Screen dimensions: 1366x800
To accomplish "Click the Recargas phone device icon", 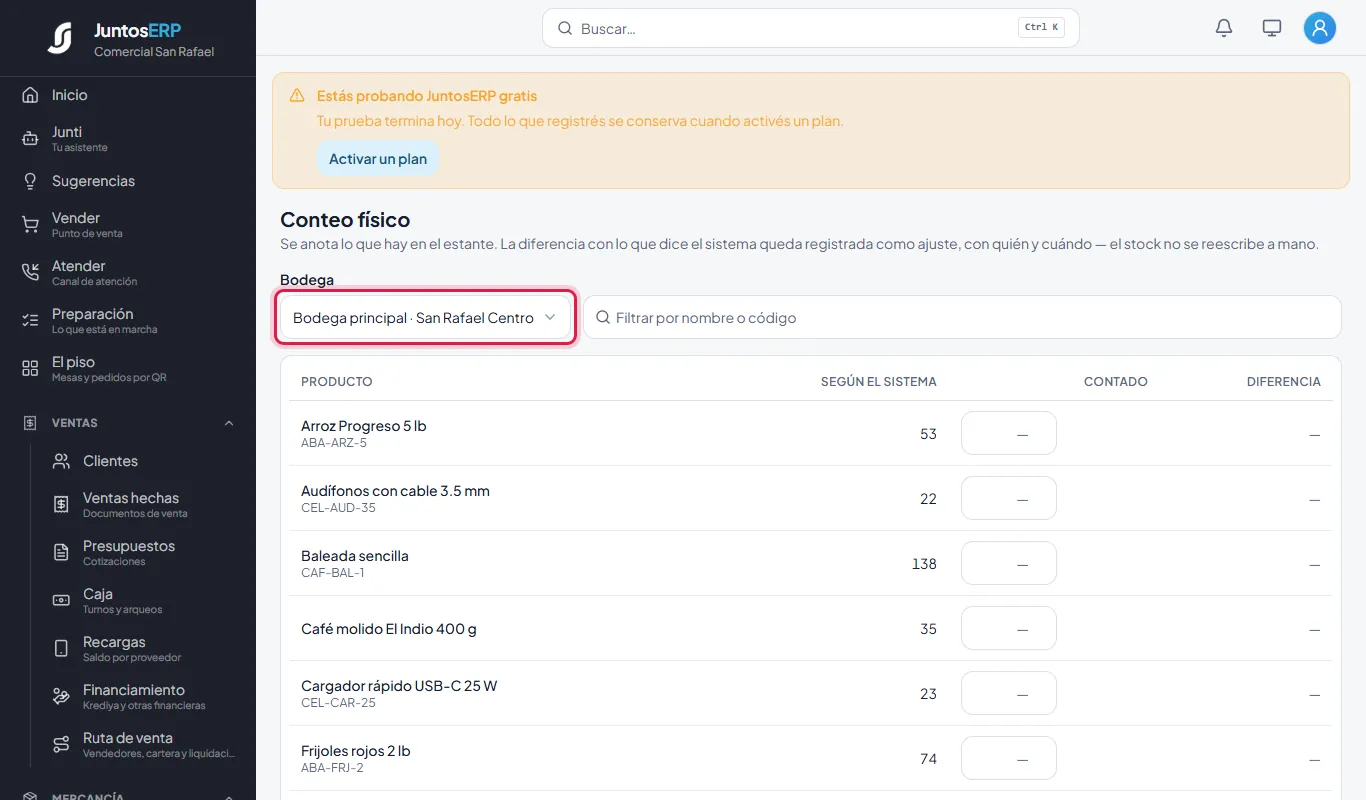I will tap(61, 649).
